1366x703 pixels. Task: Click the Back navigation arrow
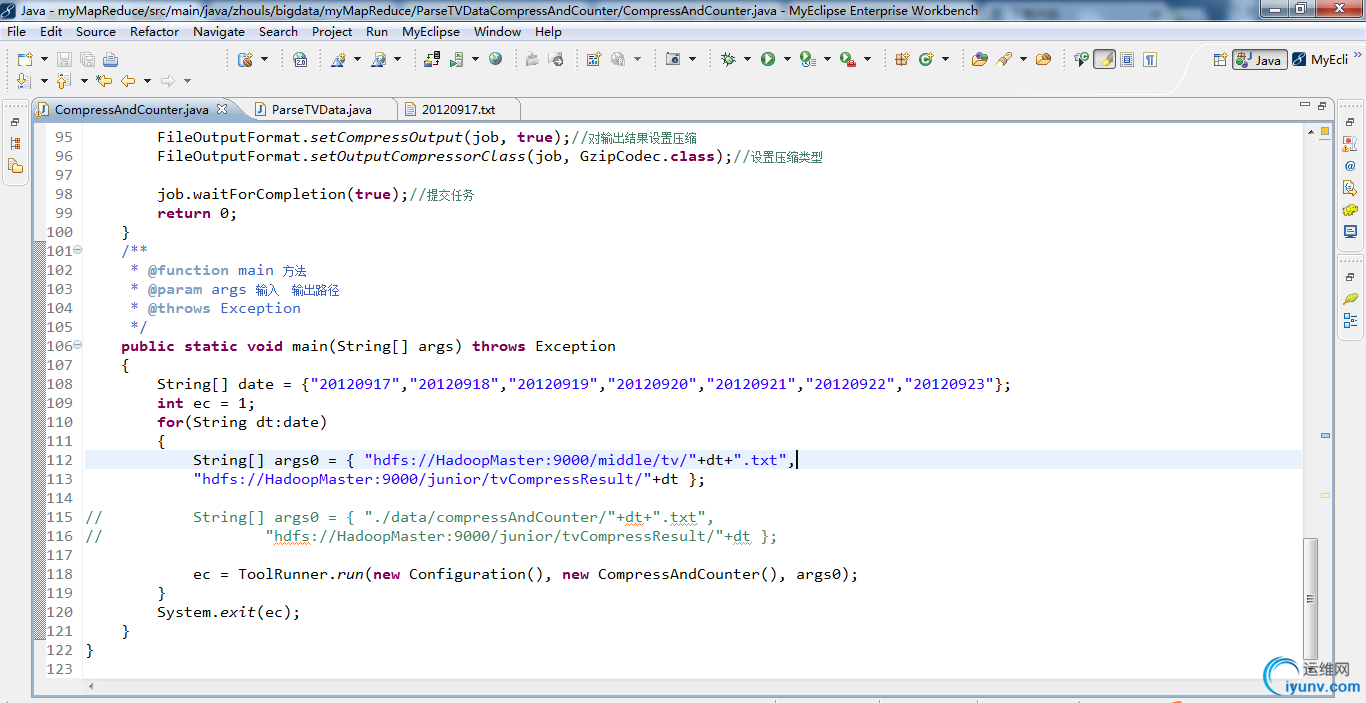tap(128, 81)
